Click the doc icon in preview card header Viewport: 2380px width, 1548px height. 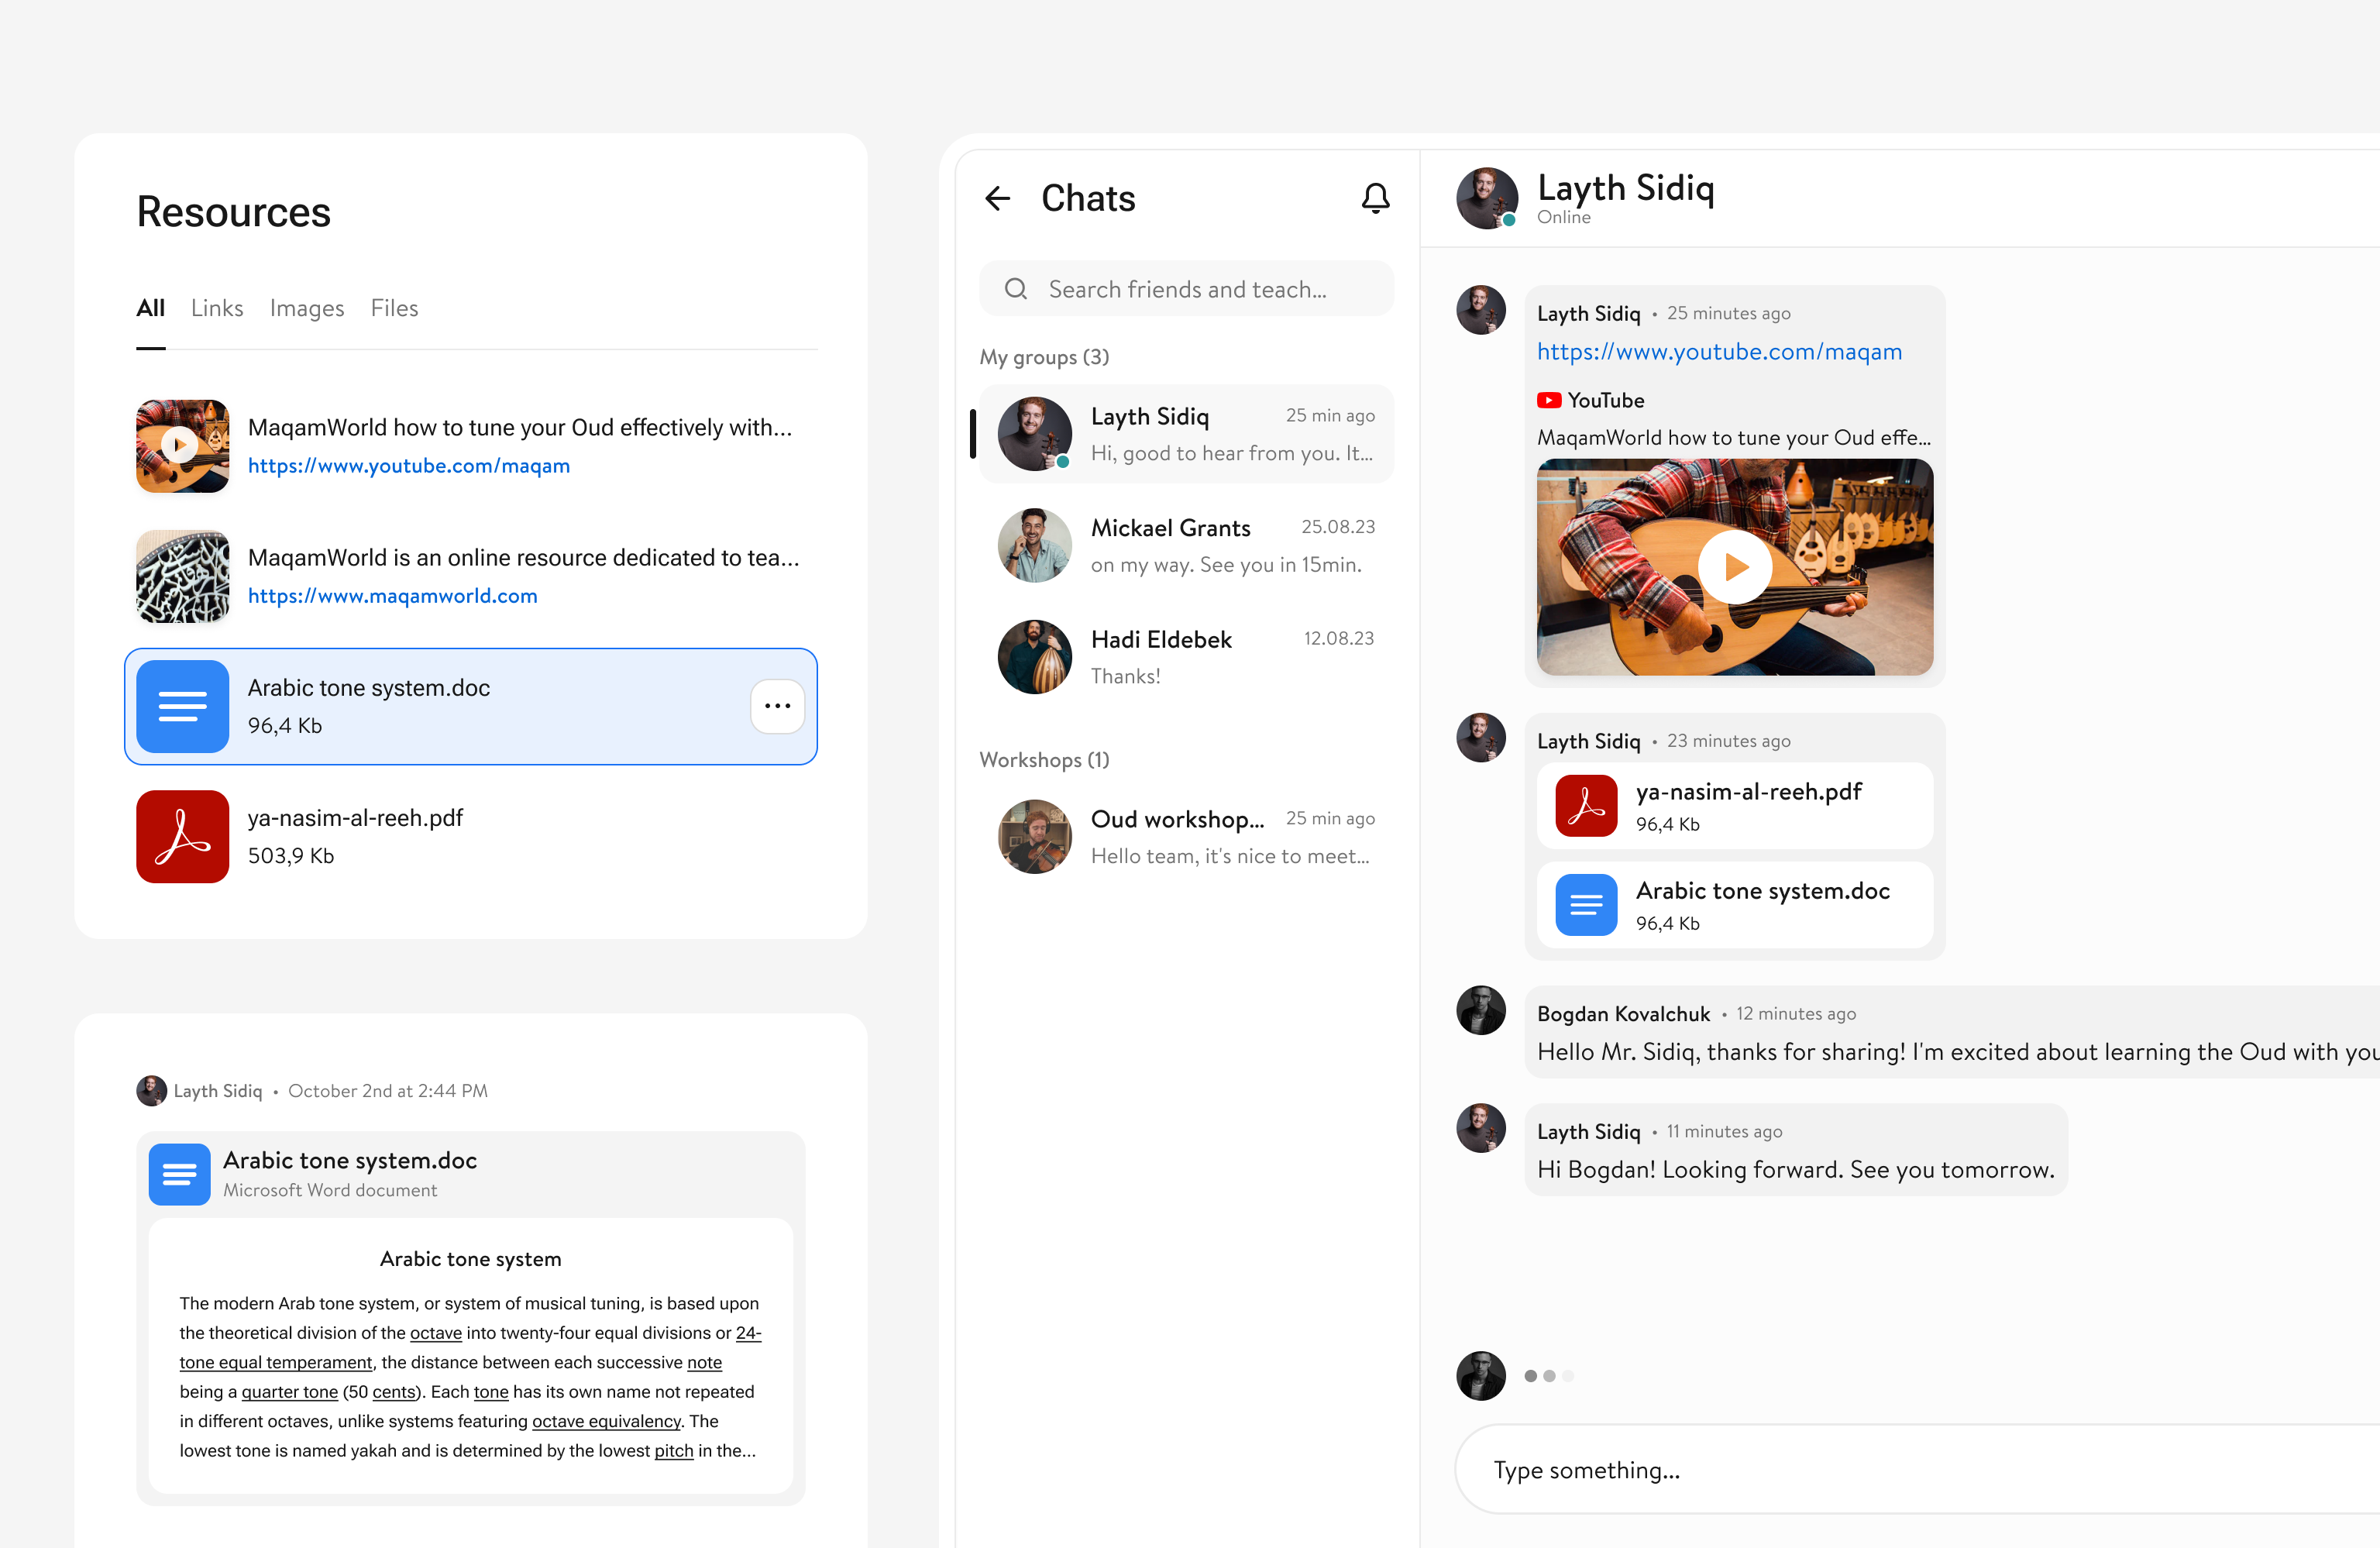pos(179,1174)
